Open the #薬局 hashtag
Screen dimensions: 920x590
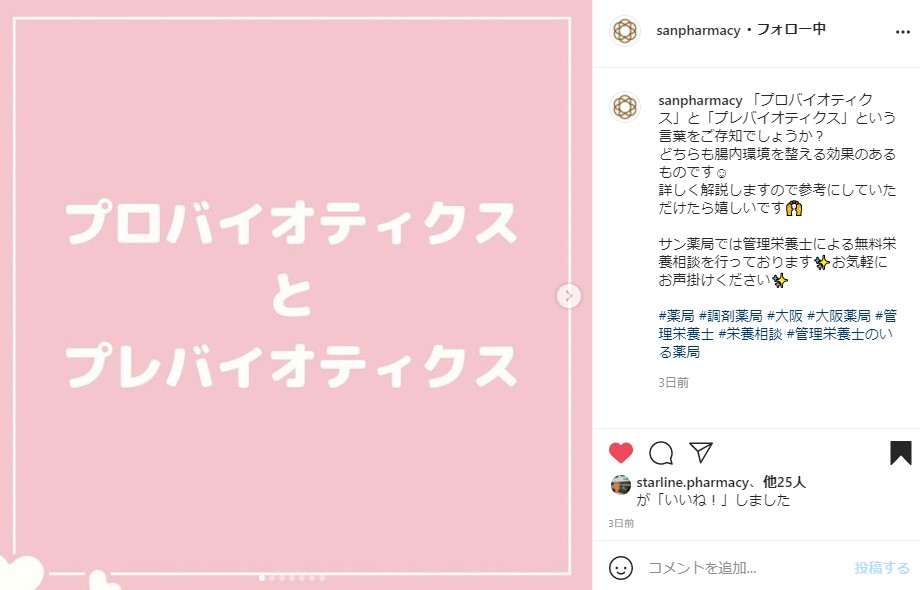point(676,316)
